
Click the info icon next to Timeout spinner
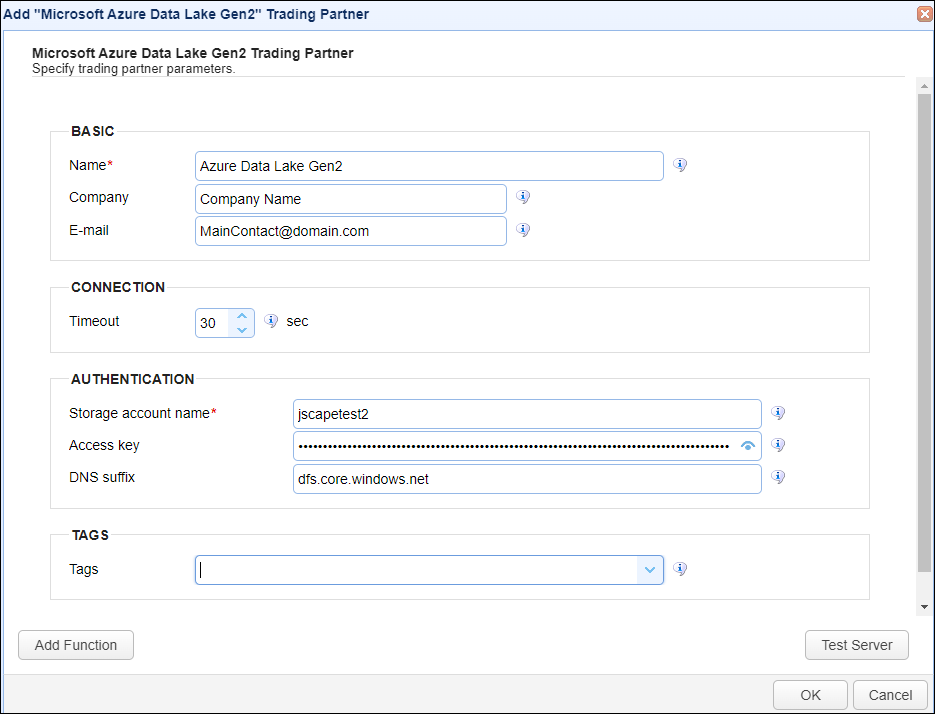(271, 321)
